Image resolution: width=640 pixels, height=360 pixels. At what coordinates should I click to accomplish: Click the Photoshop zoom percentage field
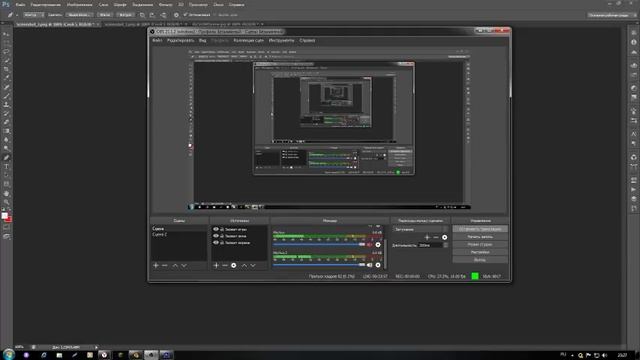[20, 347]
